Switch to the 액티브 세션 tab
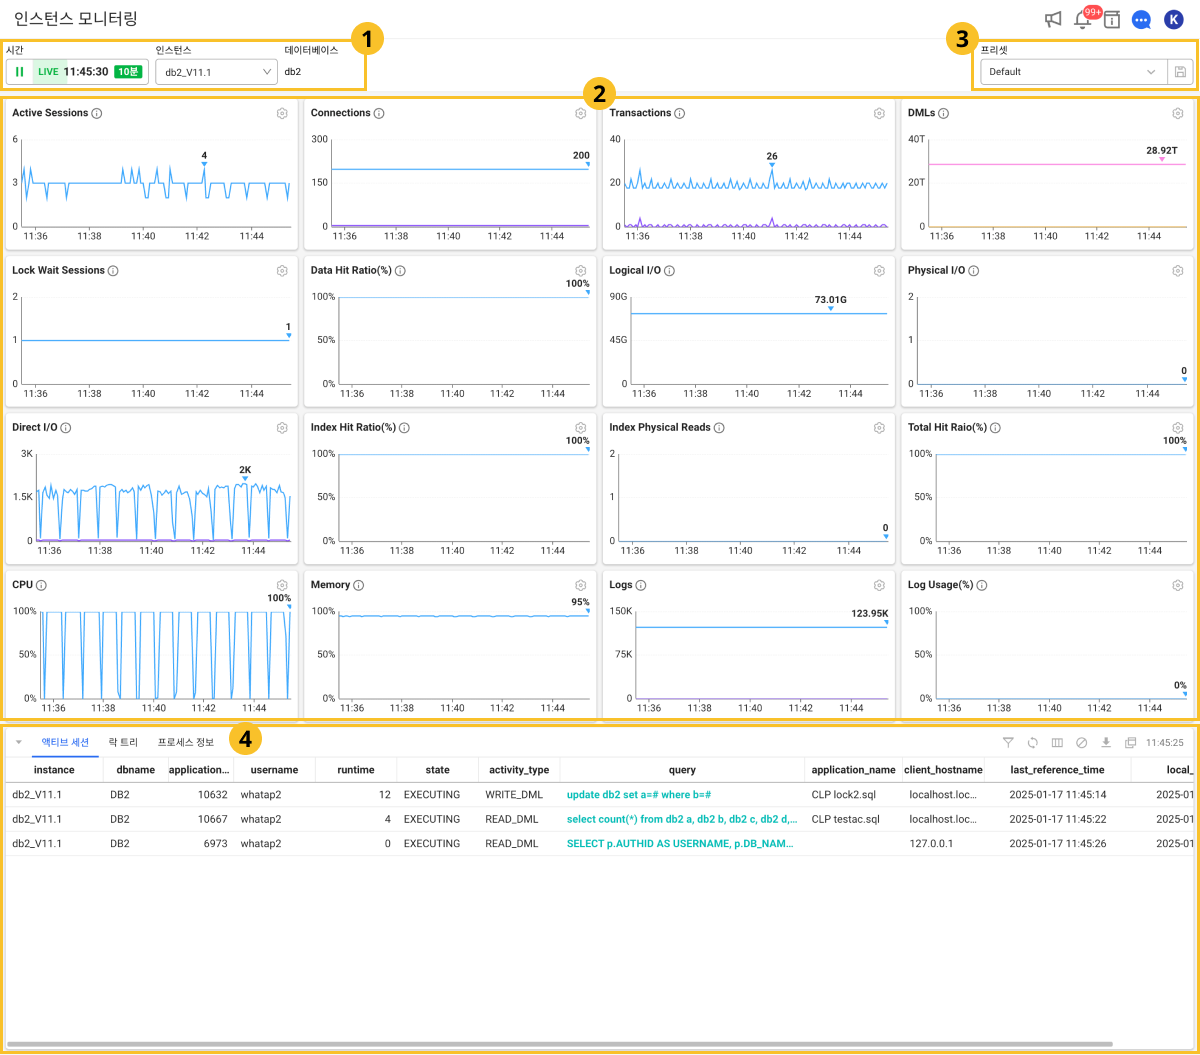The height and width of the screenshot is (1055, 1200). 65,743
